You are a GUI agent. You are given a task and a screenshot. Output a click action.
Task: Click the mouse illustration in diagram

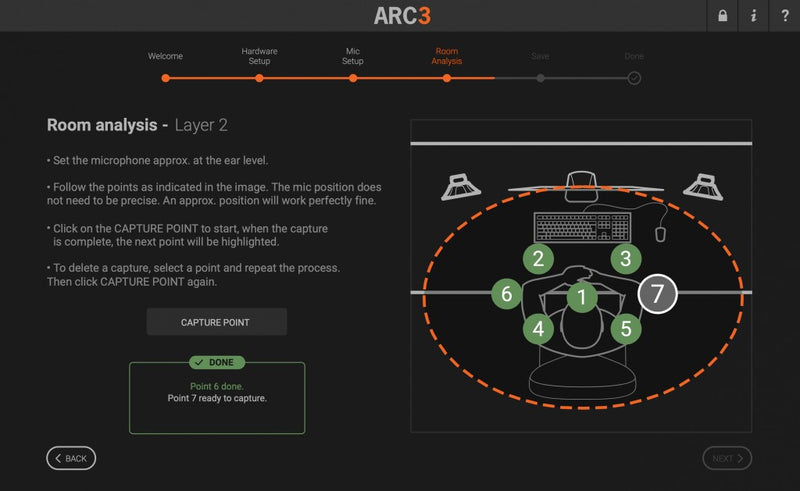(660, 234)
